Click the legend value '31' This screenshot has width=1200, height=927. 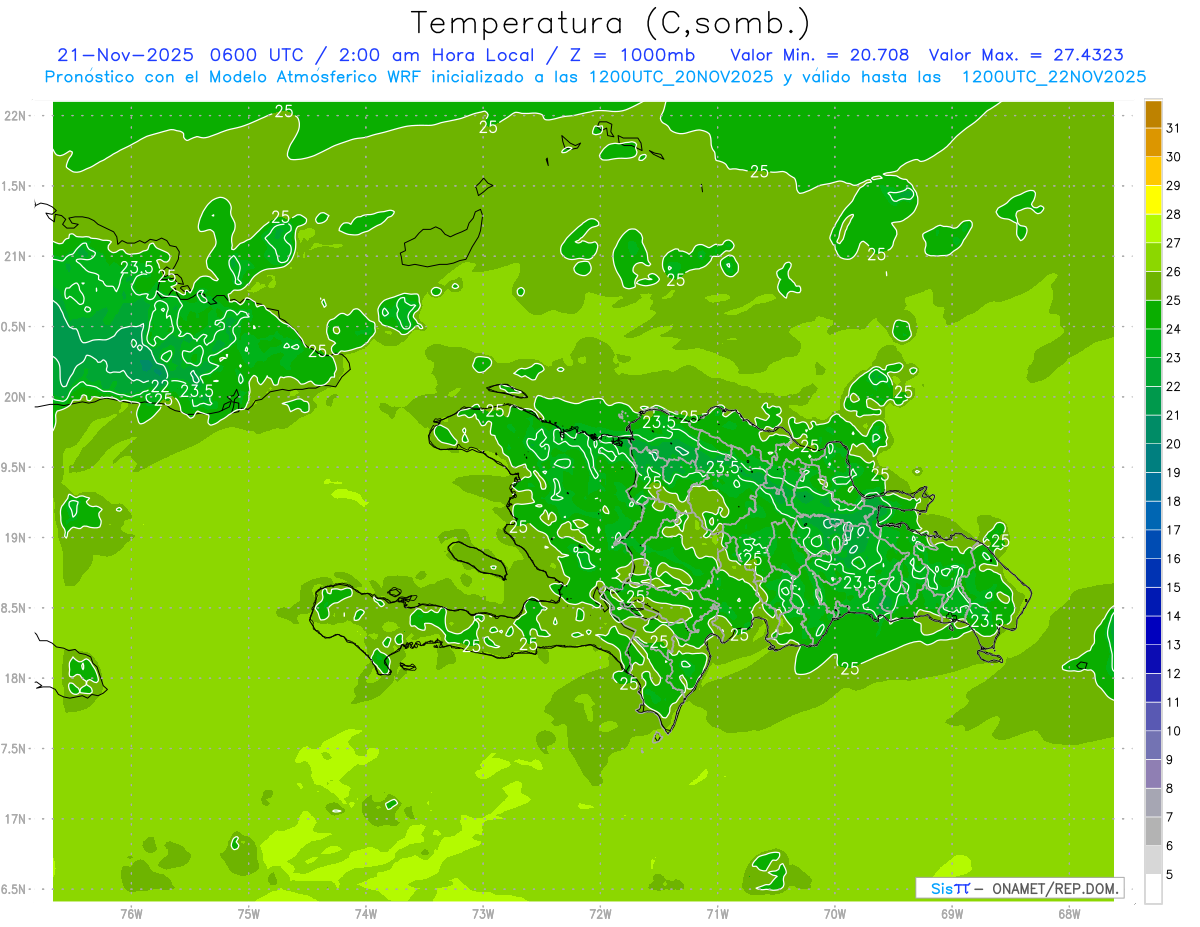[x=1174, y=128]
